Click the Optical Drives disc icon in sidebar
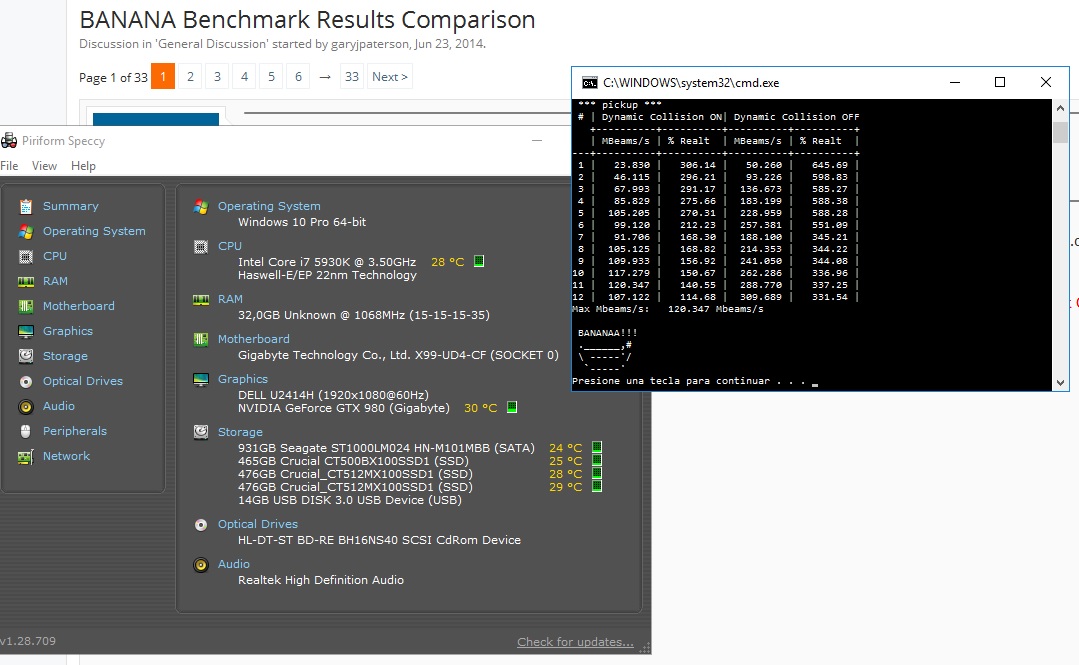 click(25, 381)
